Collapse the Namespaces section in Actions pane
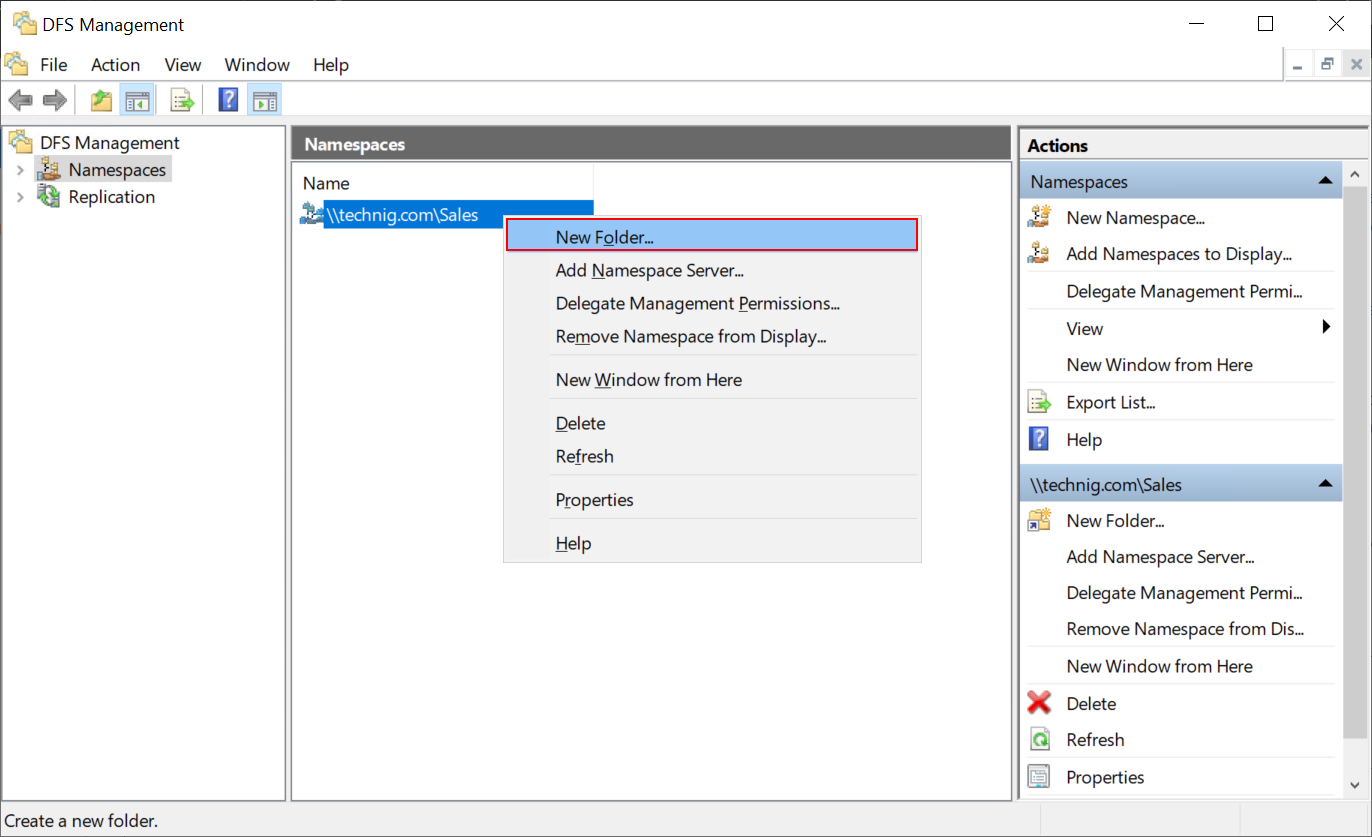 coord(1325,181)
